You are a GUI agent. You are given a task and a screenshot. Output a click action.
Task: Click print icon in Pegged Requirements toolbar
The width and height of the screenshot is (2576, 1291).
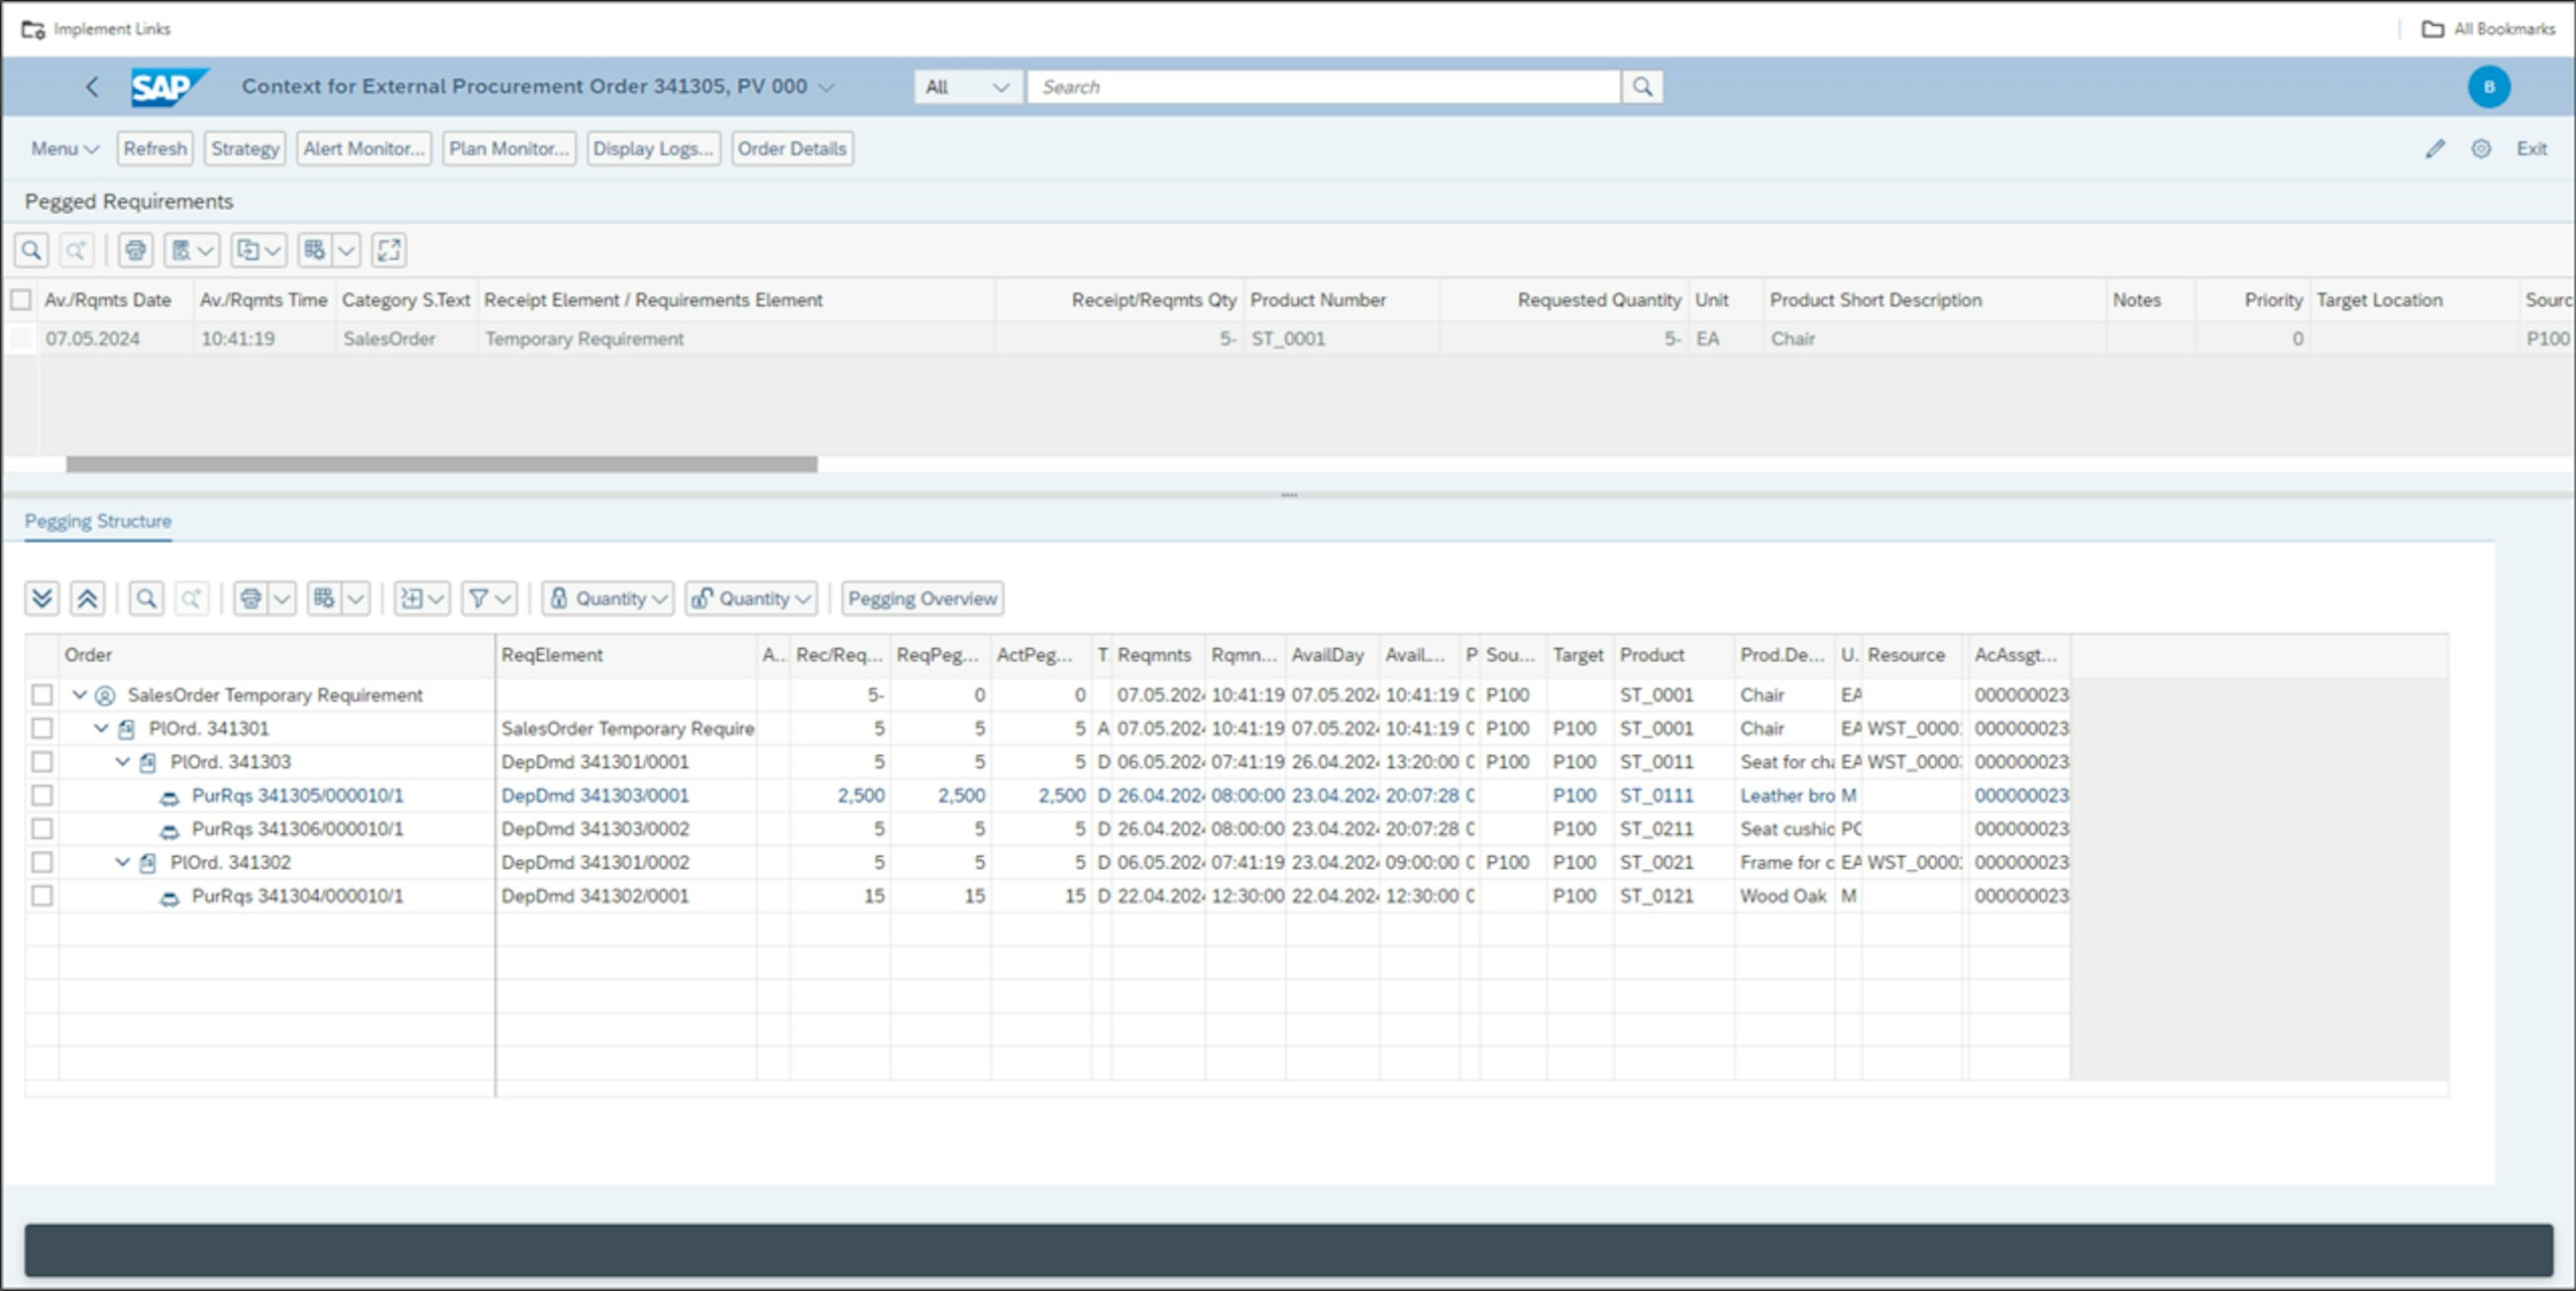(136, 250)
